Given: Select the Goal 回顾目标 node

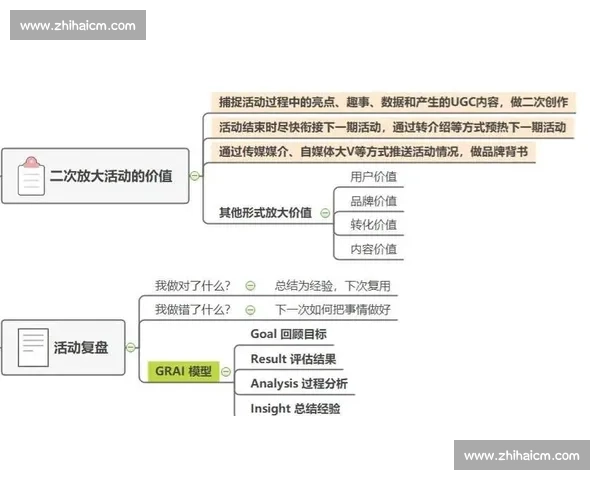Looking at the screenshot, I should 289,334.
